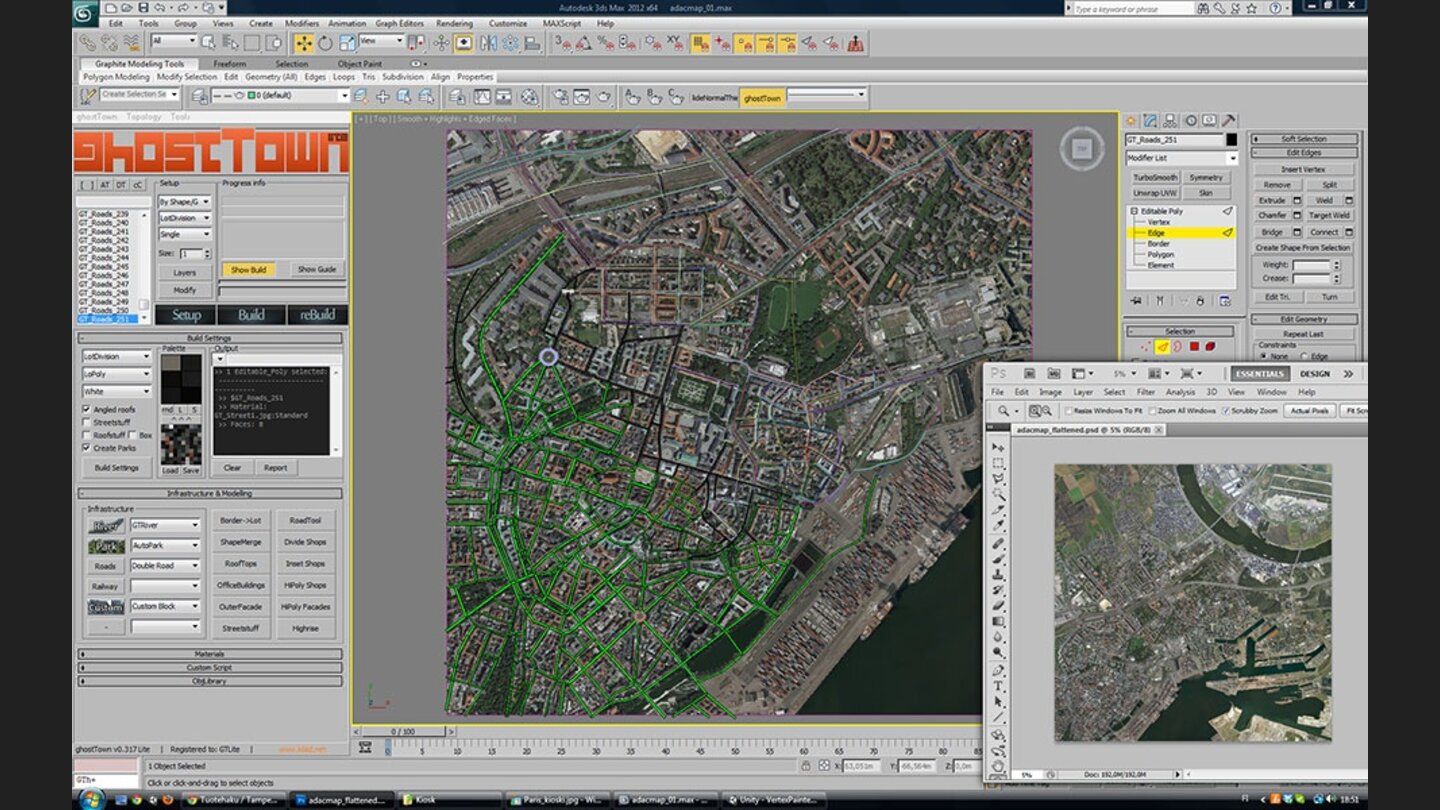Activate the Select and Rotate tool
The width and height of the screenshot is (1440, 810).
[323, 42]
